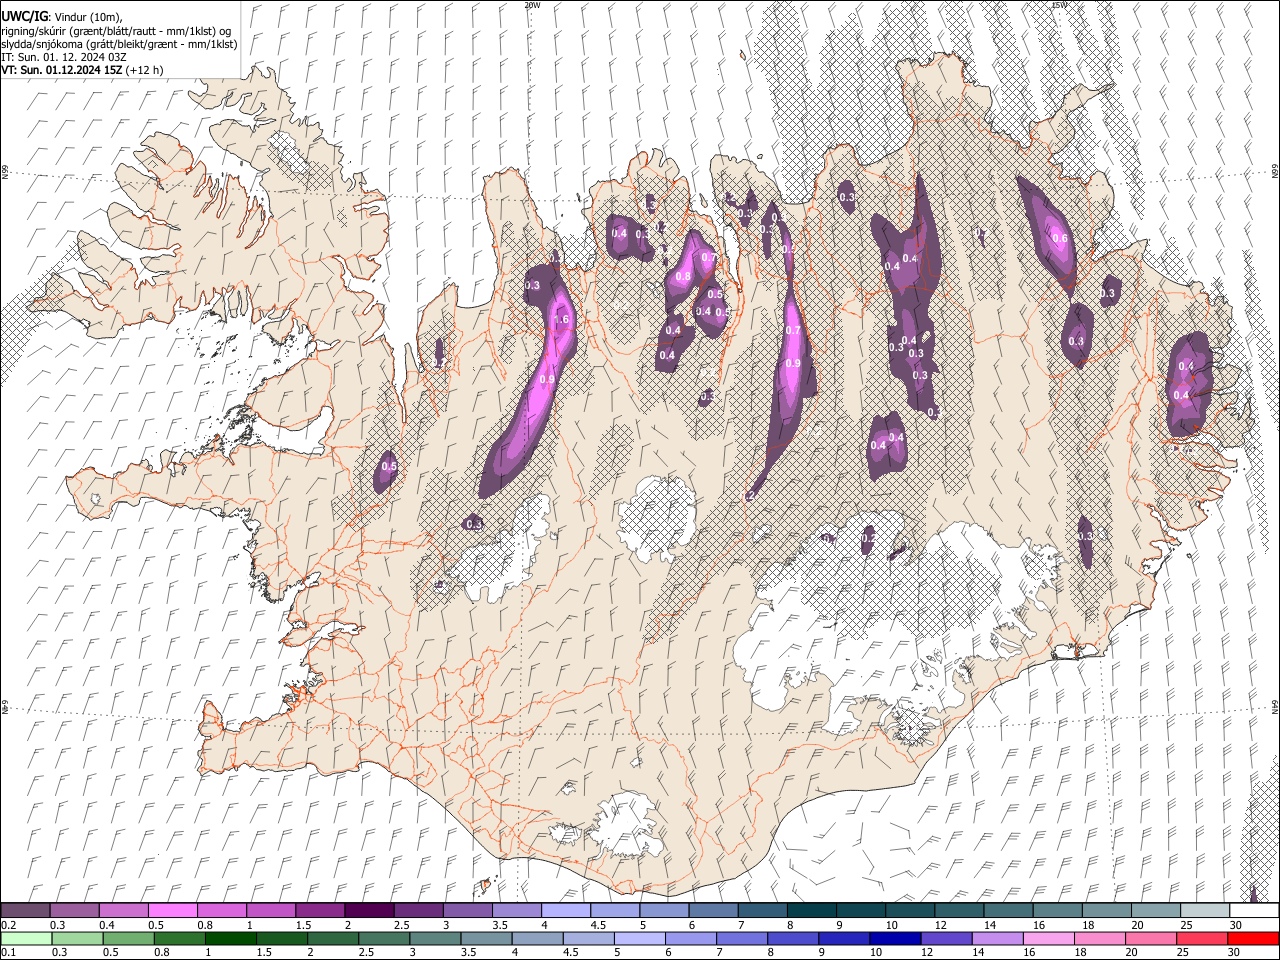This screenshot has height=960, width=1280.
Task: Click the 0.6 snowfall value in the northeast band
Action: 1060,238
